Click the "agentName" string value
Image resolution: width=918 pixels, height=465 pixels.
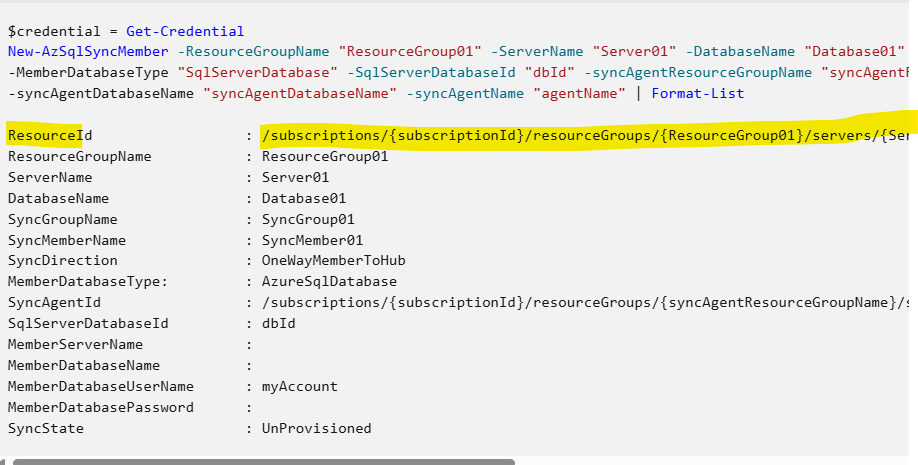(x=580, y=94)
